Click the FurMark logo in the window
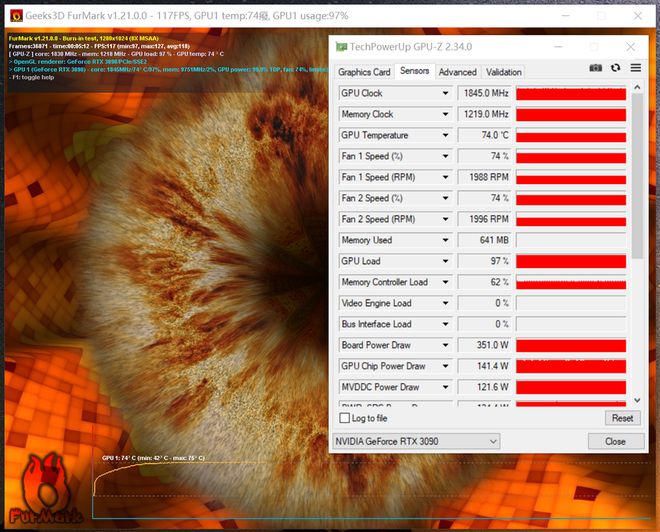Image resolution: width=660 pixels, height=532 pixels. point(45,488)
